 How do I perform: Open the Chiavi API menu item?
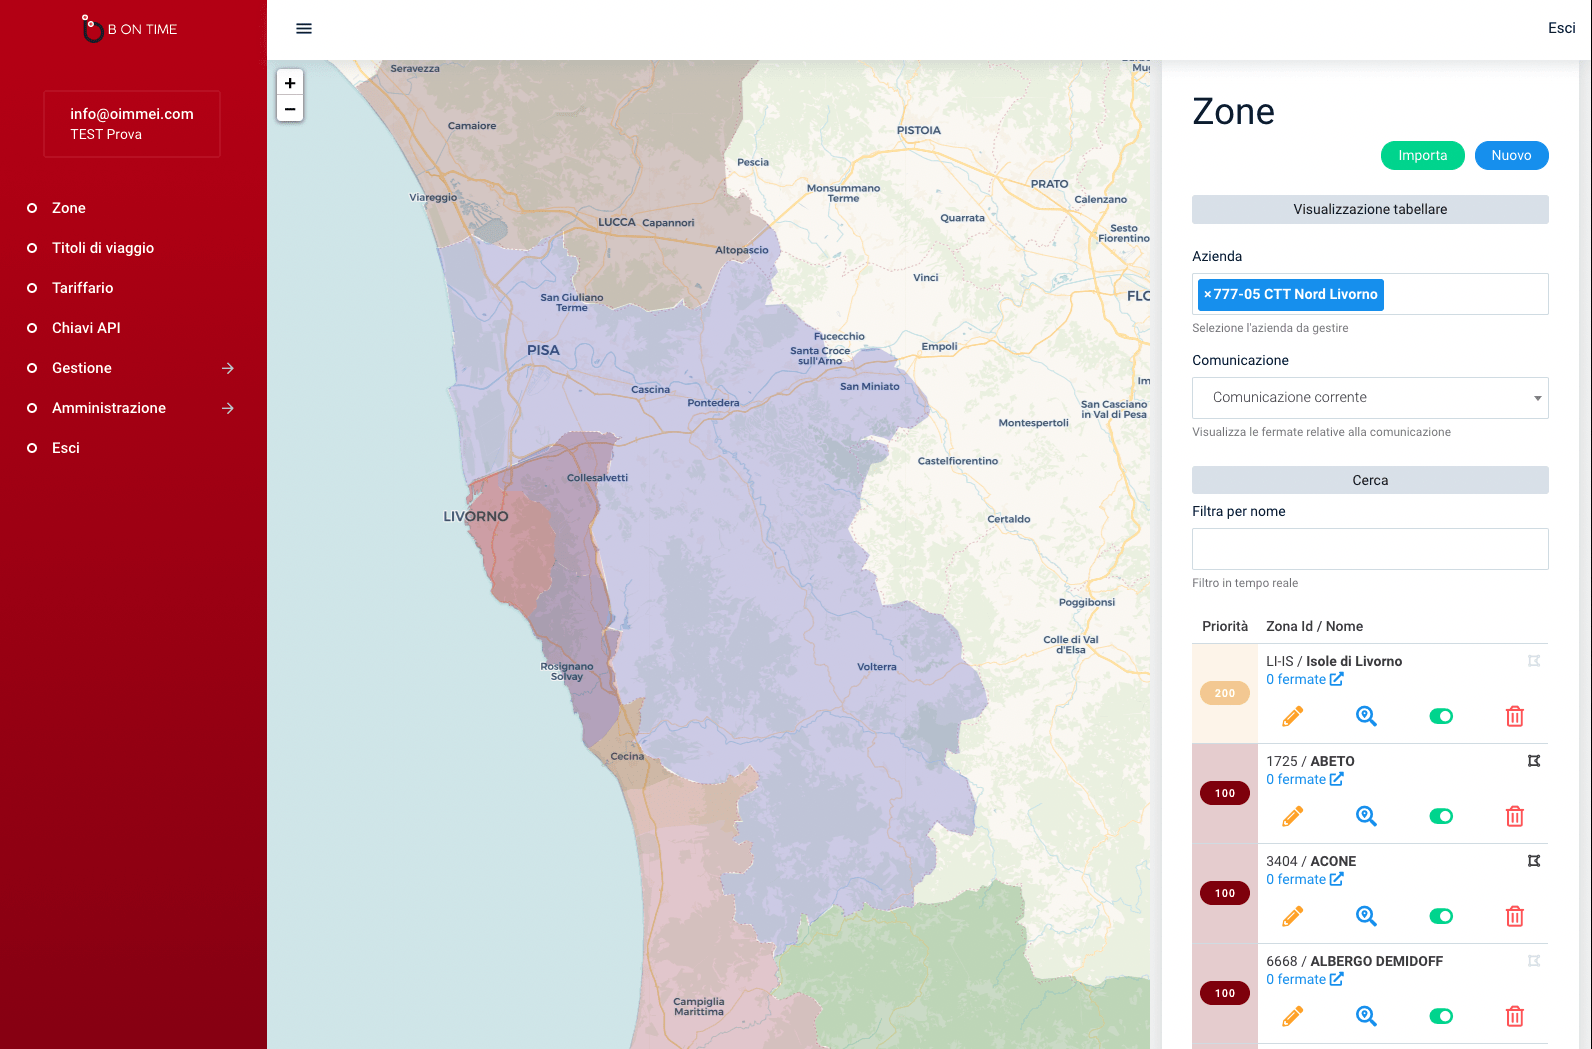86,328
